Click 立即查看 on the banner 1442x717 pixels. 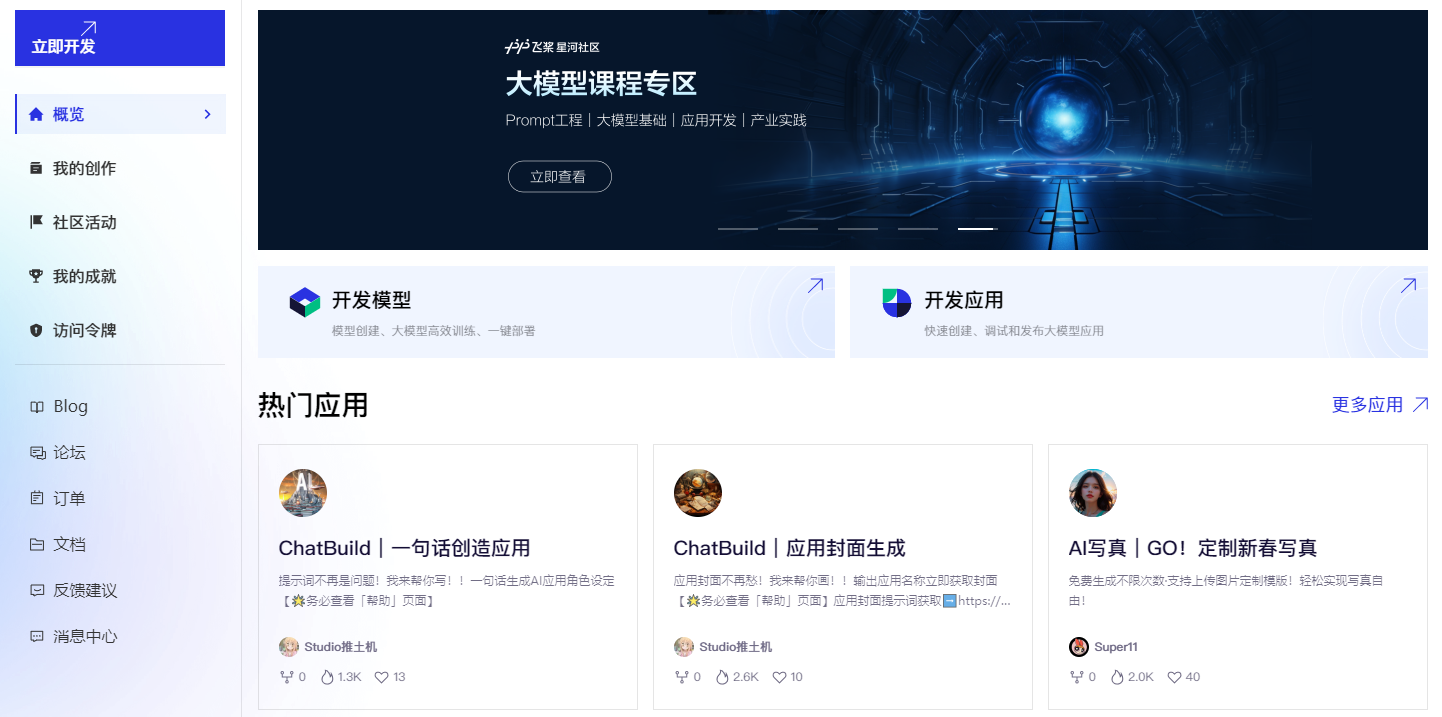(560, 176)
